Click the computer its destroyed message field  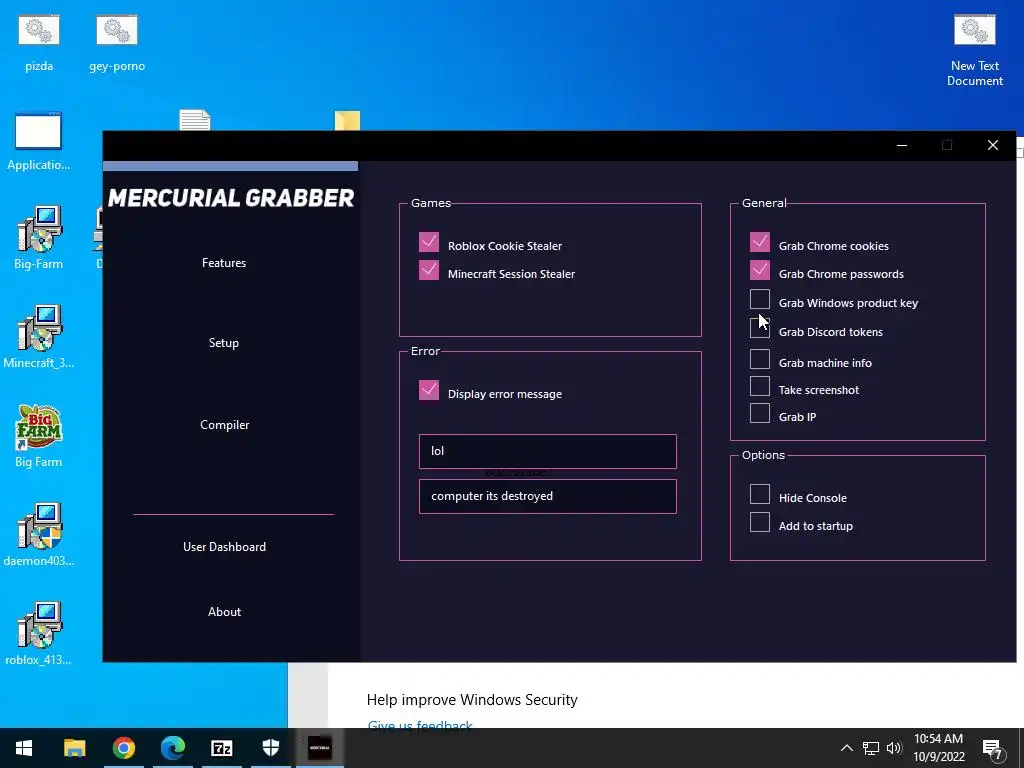click(547, 496)
